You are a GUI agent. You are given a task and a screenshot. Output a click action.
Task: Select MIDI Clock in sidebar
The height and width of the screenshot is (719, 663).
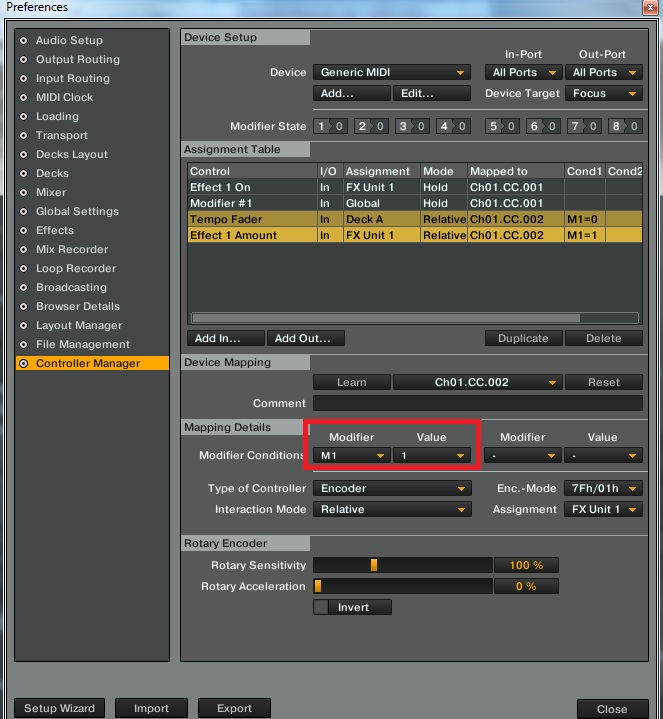(x=64, y=97)
